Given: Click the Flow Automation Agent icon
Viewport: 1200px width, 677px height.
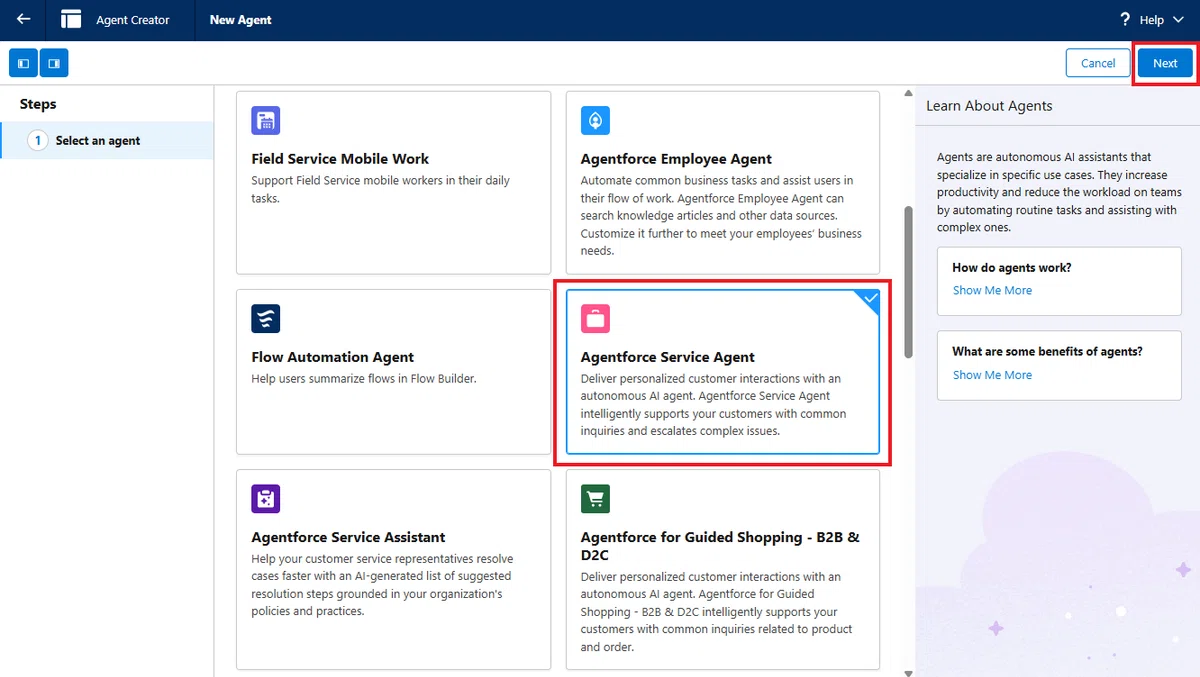Looking at the screenshot, I should [x=265, y=319].
